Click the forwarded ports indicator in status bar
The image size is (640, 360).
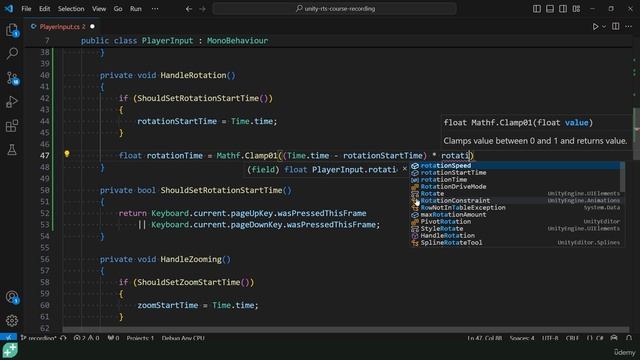point(113,338)
